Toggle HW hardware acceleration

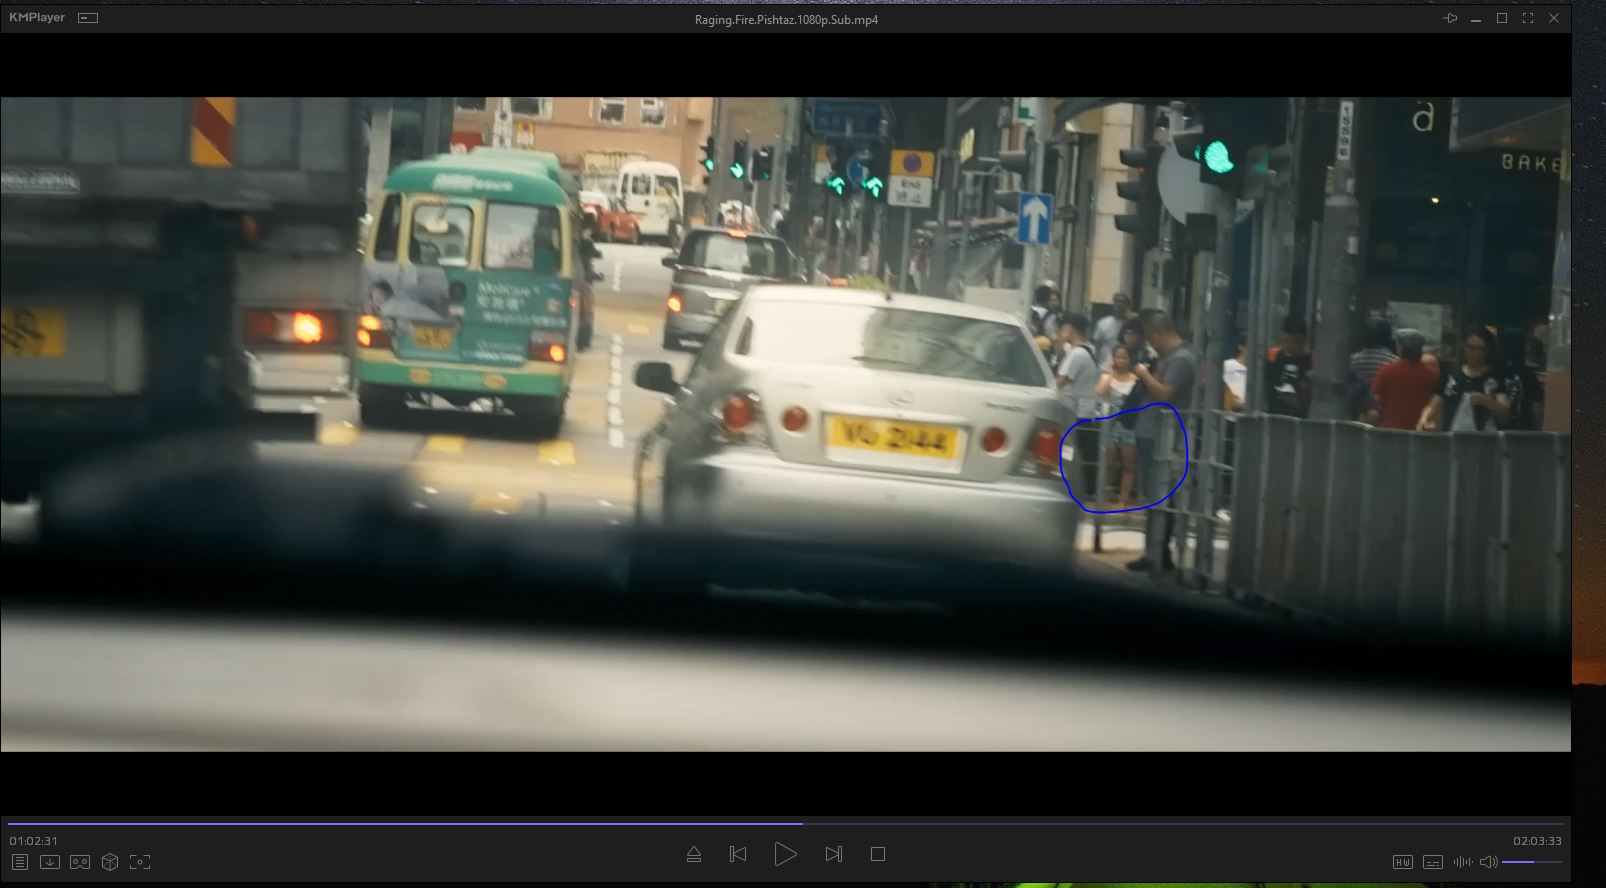point(1402,862)
